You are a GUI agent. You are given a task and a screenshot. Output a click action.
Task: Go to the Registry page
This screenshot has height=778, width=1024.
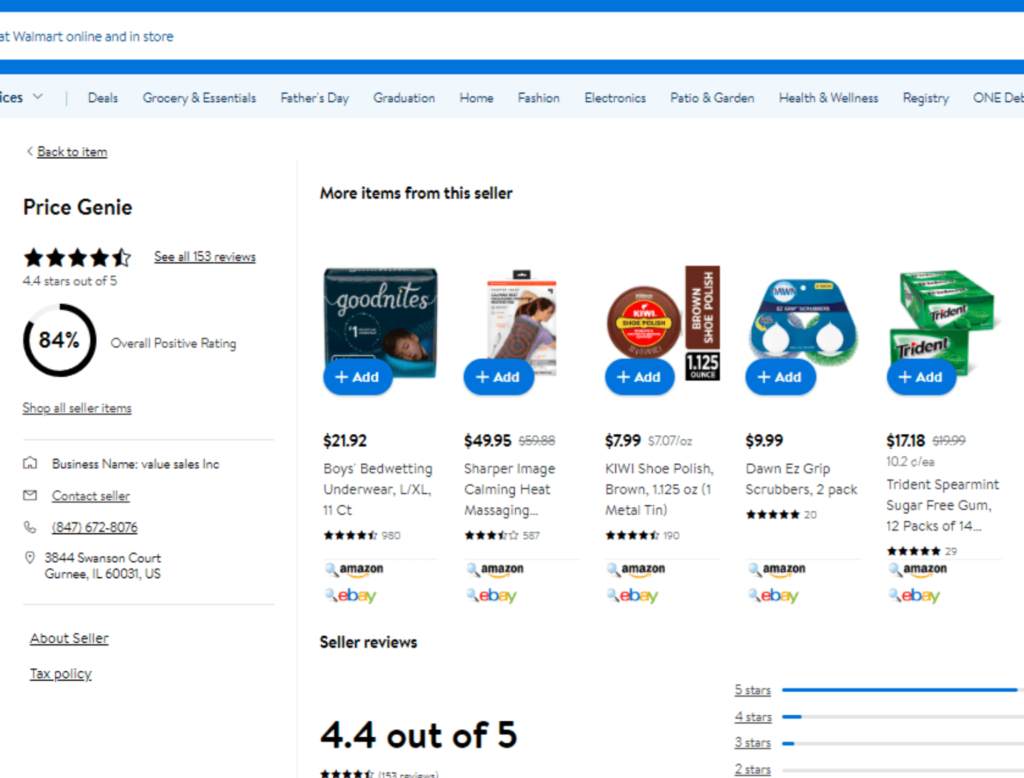click(x=926, y=98)
